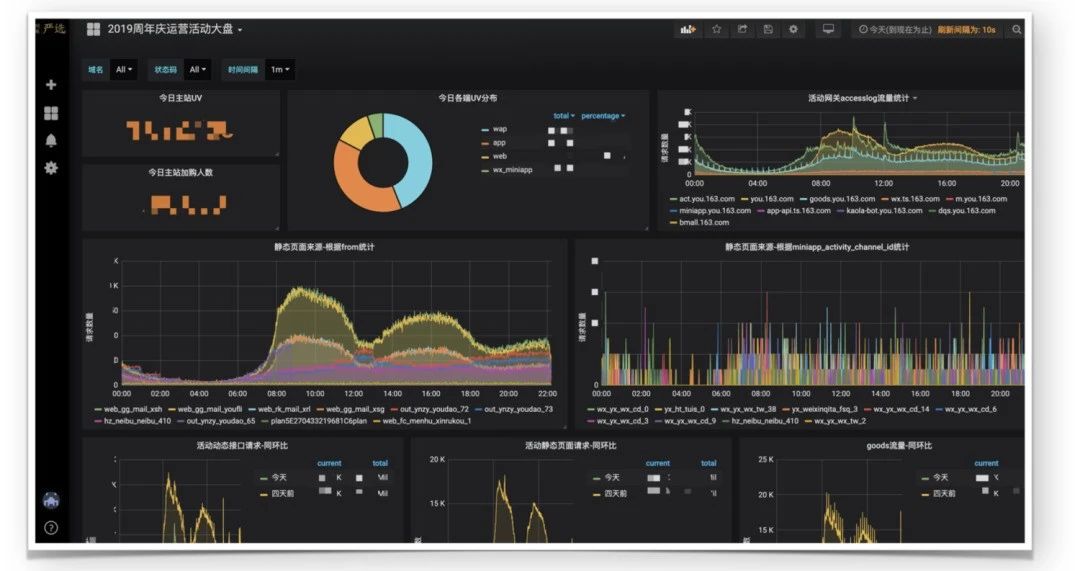Screen dimensions: 1080x571
Task: Save the dashboard using the disk icon
Action: 768,30
